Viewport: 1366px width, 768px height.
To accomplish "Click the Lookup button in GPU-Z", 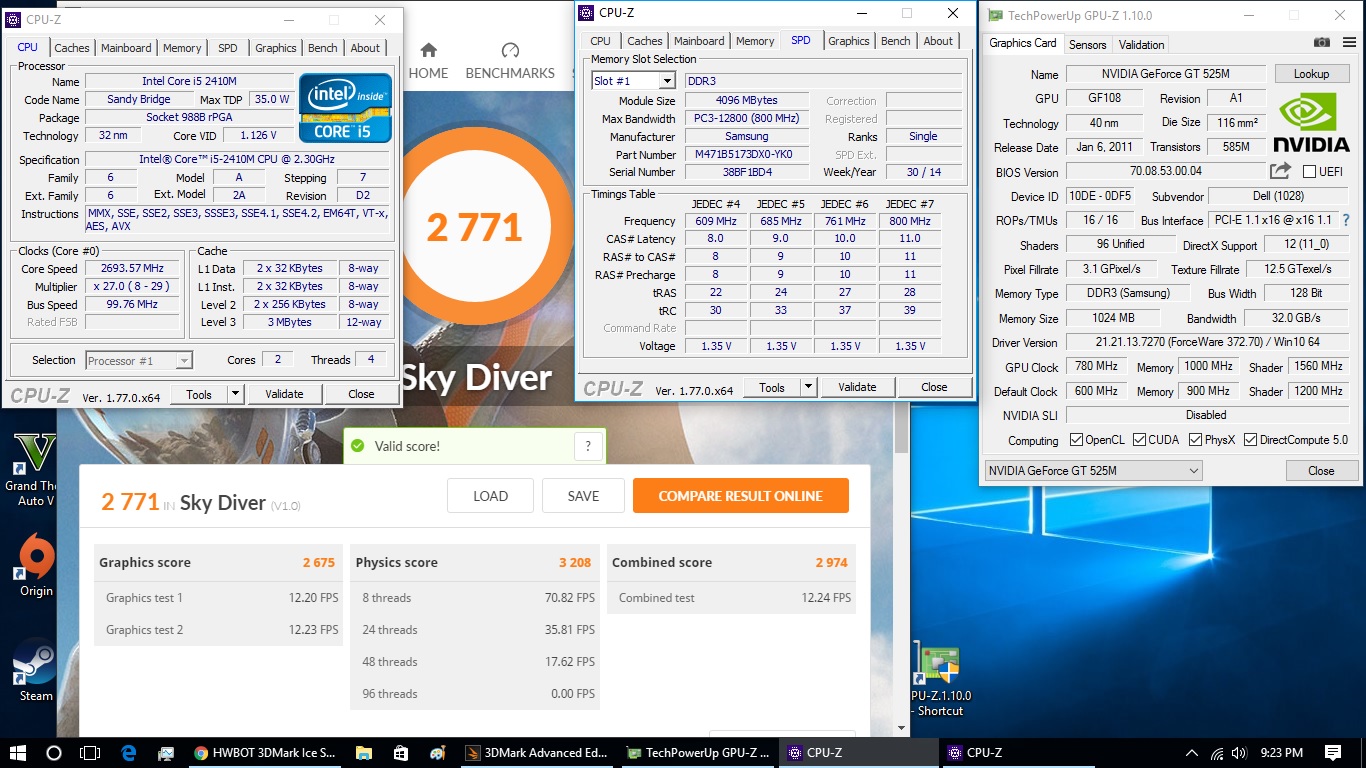I will (x=1311, y=74).
